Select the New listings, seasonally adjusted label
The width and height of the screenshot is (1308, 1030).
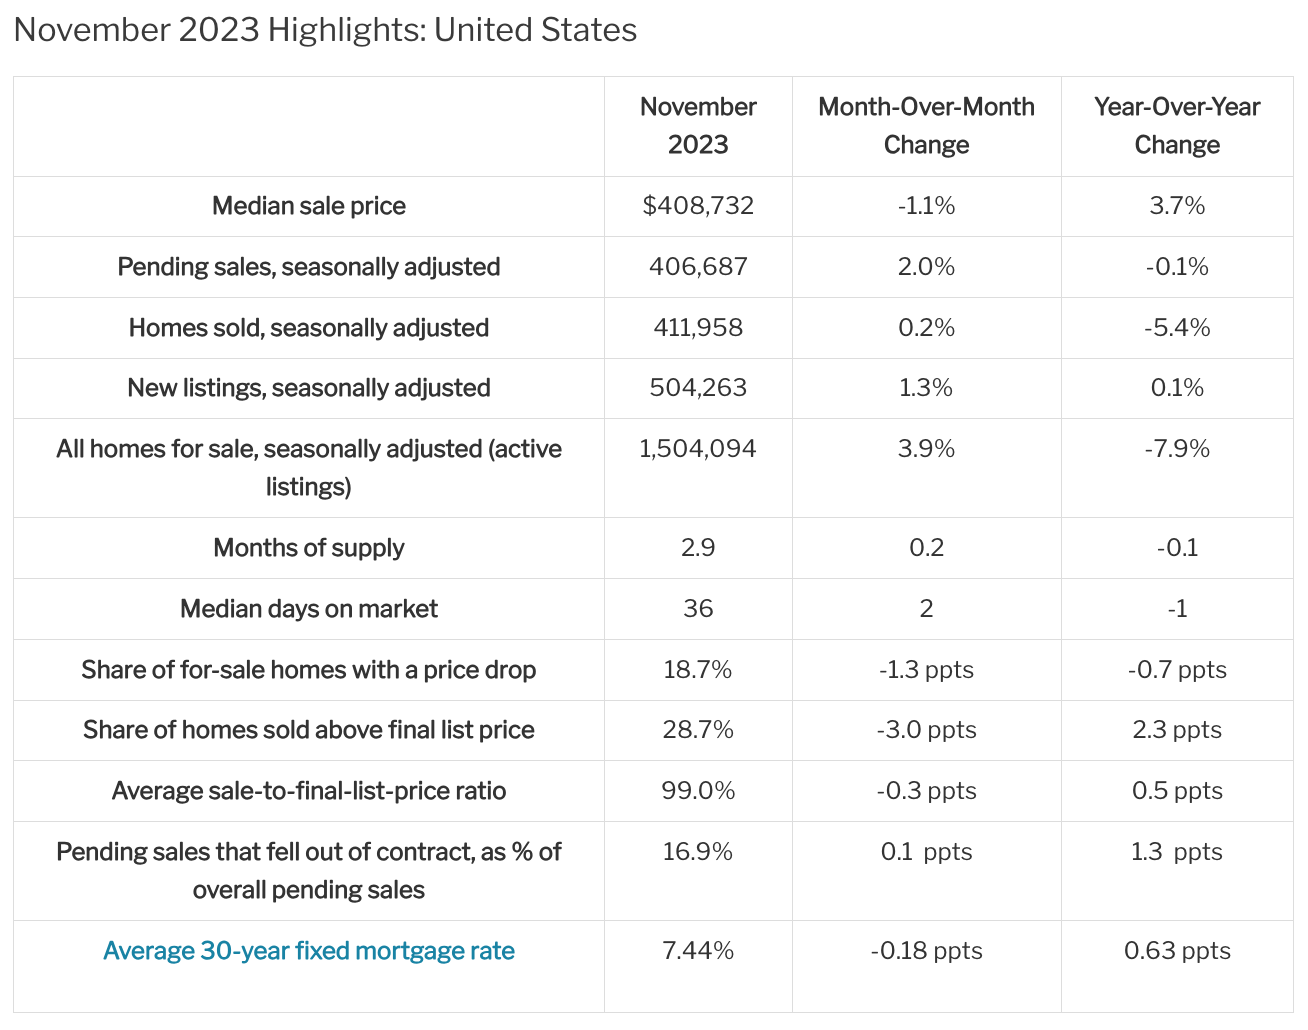(309, 388)
